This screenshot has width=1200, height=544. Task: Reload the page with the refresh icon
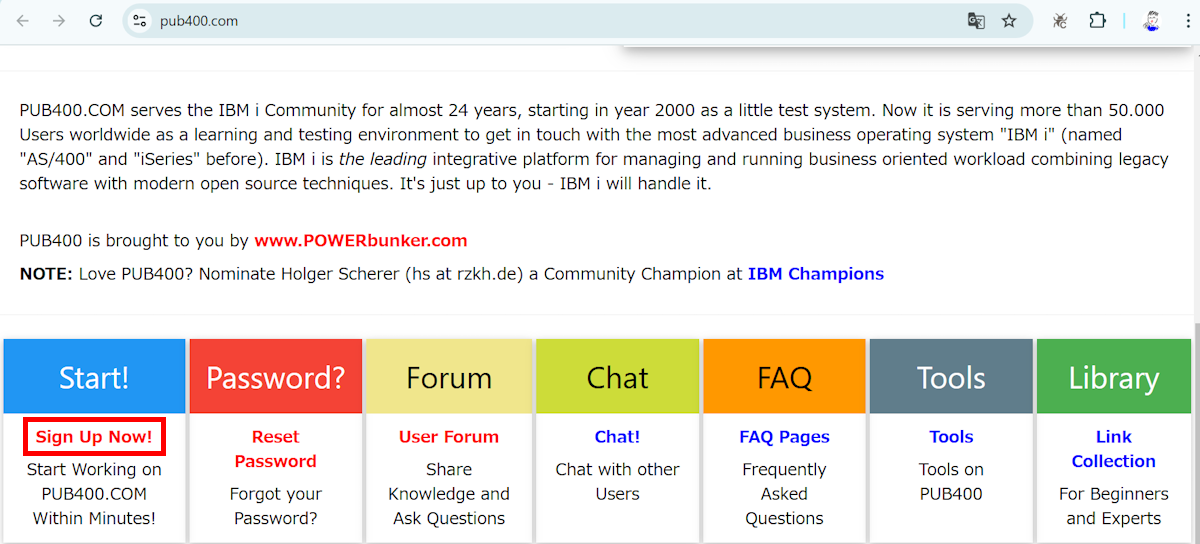[96, 20]
